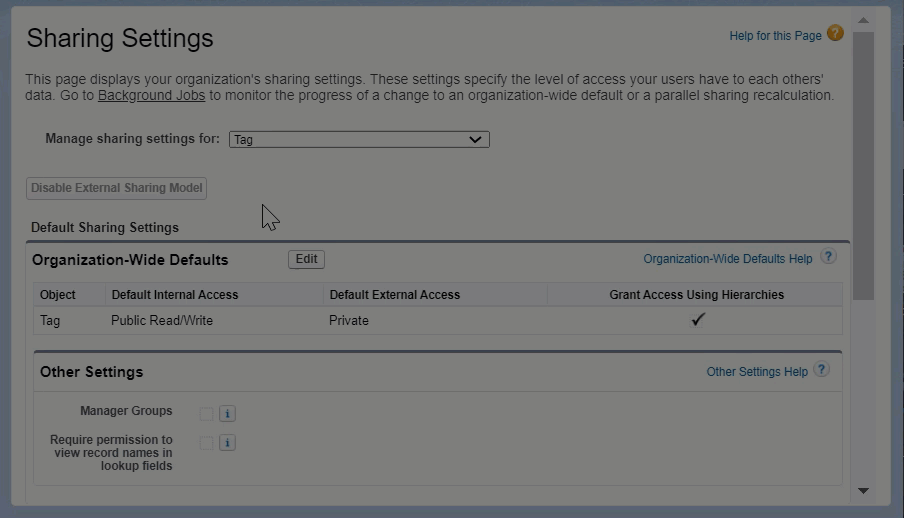Click the Grant Access Using Hierarchies checkmark
This screenshot has height=518, width=904.
tap(698, 320)
